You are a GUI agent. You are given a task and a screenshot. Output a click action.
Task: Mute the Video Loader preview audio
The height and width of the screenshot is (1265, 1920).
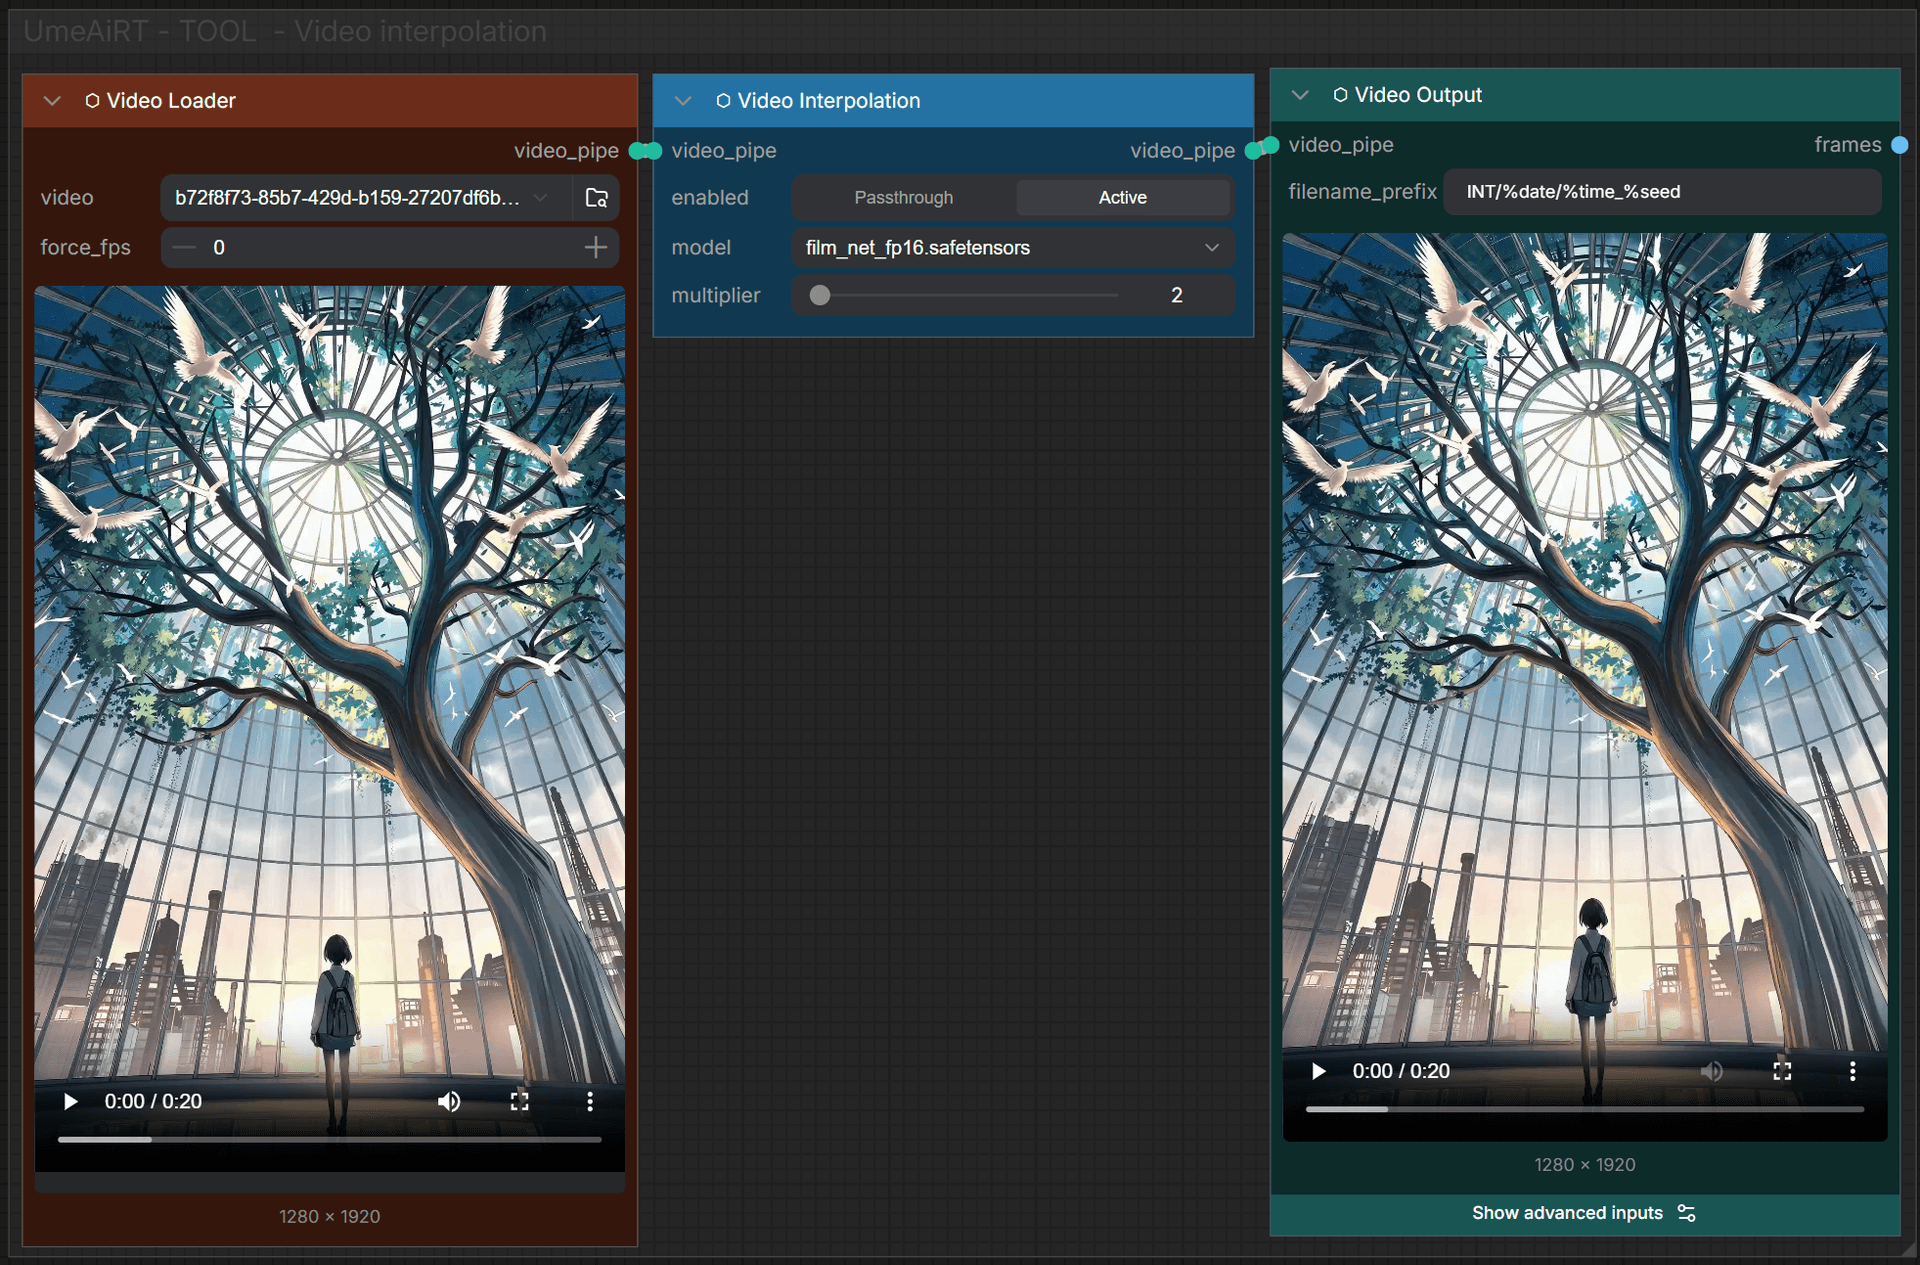pos(449,1102)
